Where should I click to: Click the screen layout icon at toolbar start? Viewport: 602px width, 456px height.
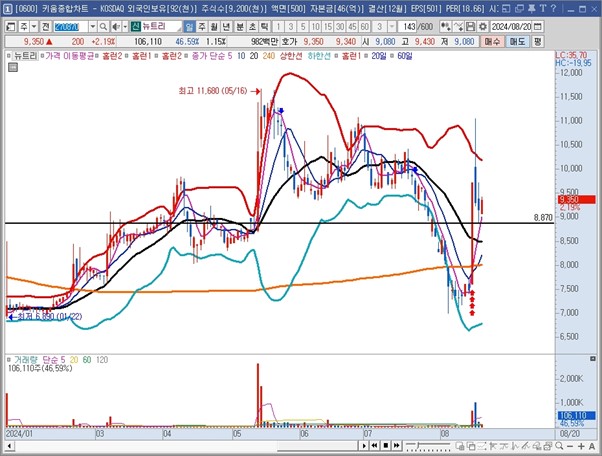tap(12, 26)
